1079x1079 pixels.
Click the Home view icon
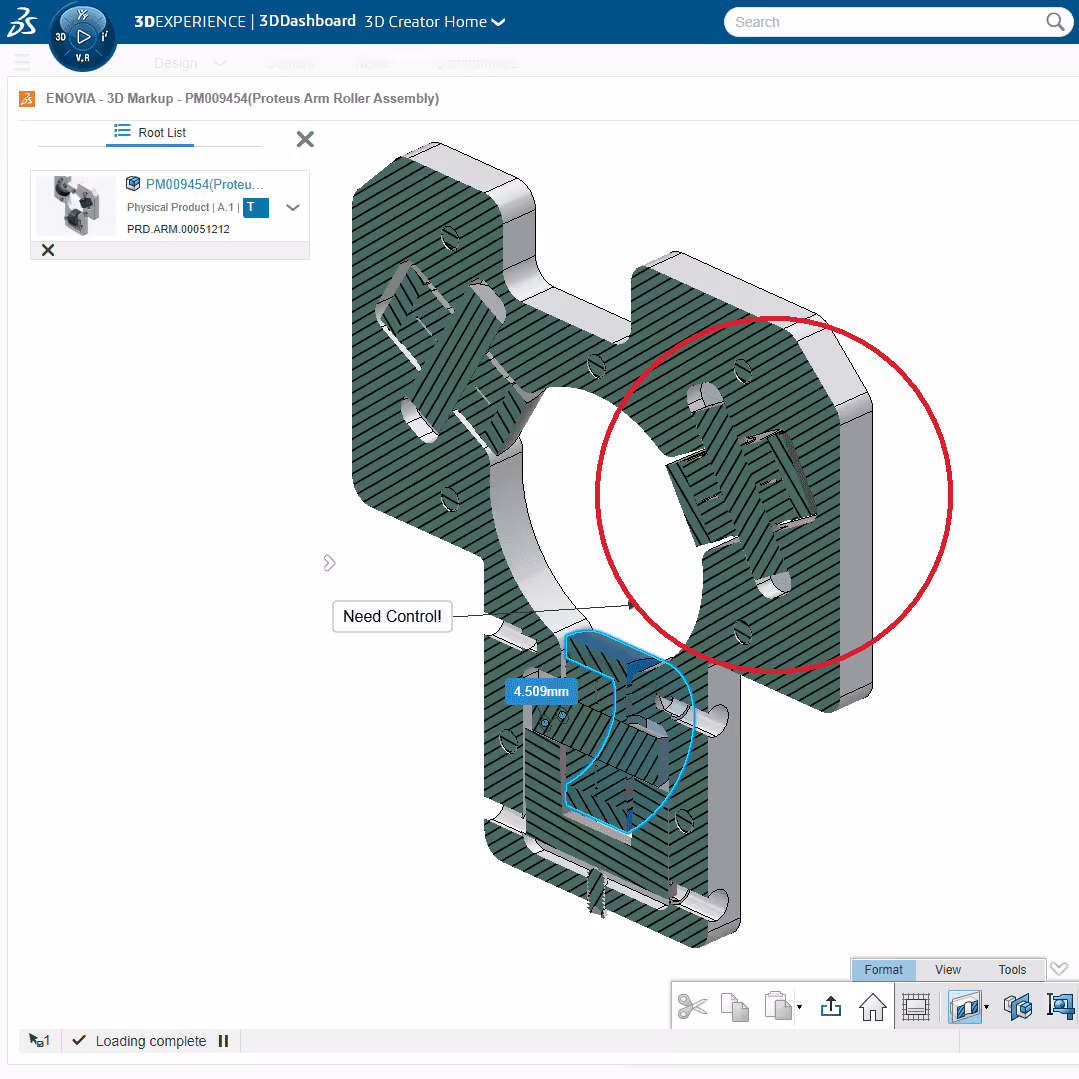click(873, 1007)
